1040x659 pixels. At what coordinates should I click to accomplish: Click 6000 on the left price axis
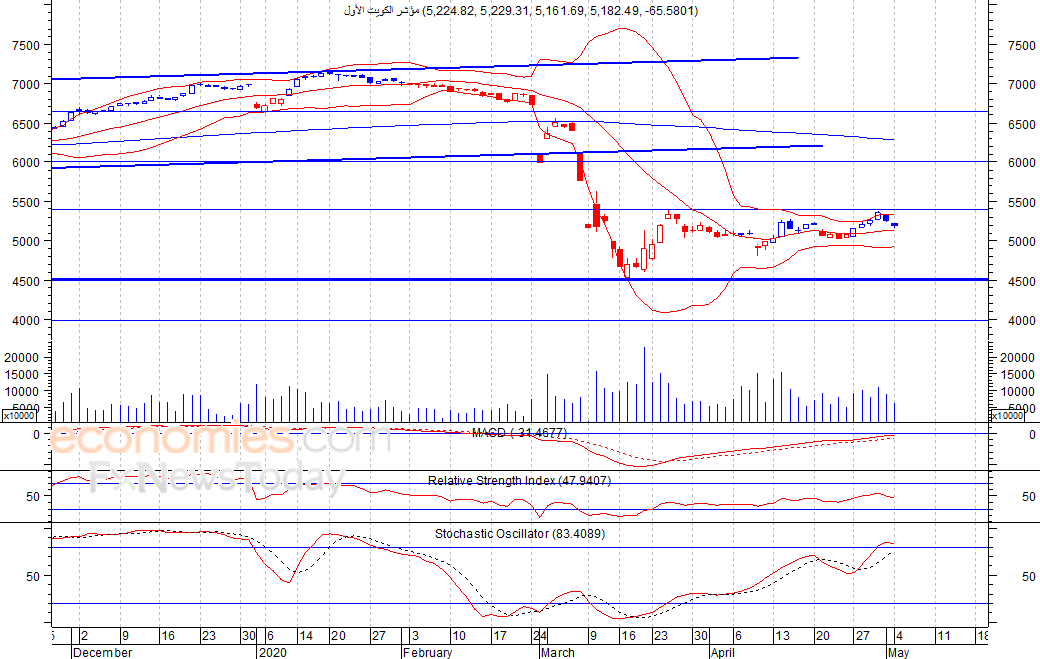click(x=27, y=162)
